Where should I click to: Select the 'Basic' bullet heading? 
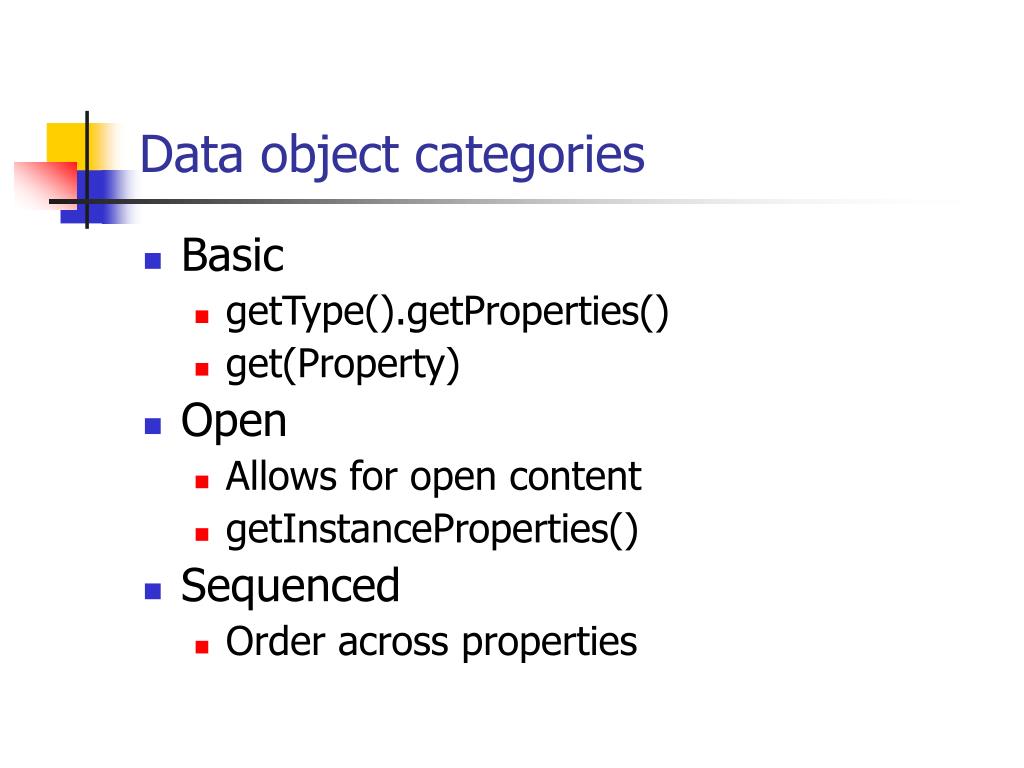[x=232, y=255]
